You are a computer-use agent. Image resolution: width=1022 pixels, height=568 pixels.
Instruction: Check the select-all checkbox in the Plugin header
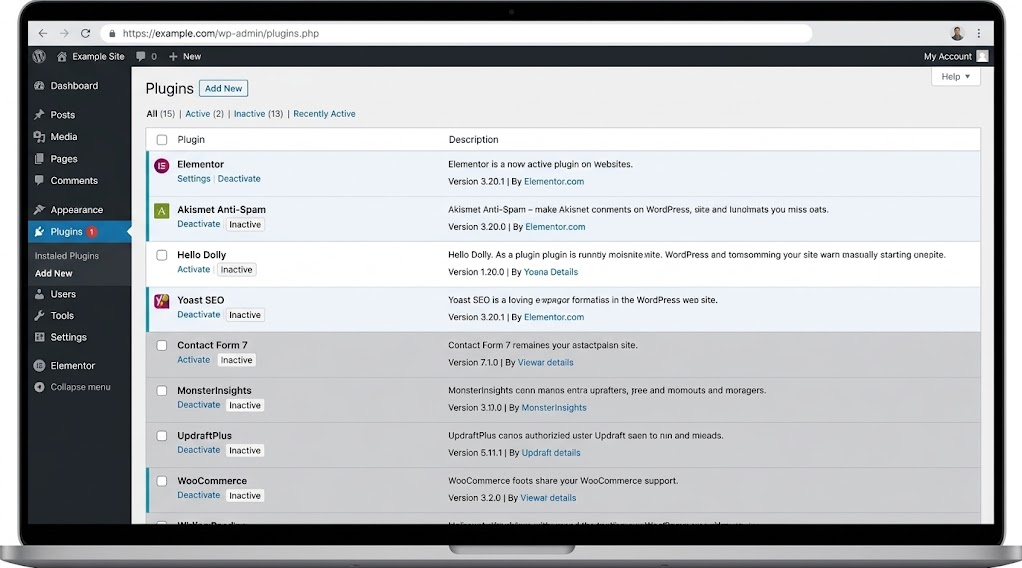click(x=162, y=140)
